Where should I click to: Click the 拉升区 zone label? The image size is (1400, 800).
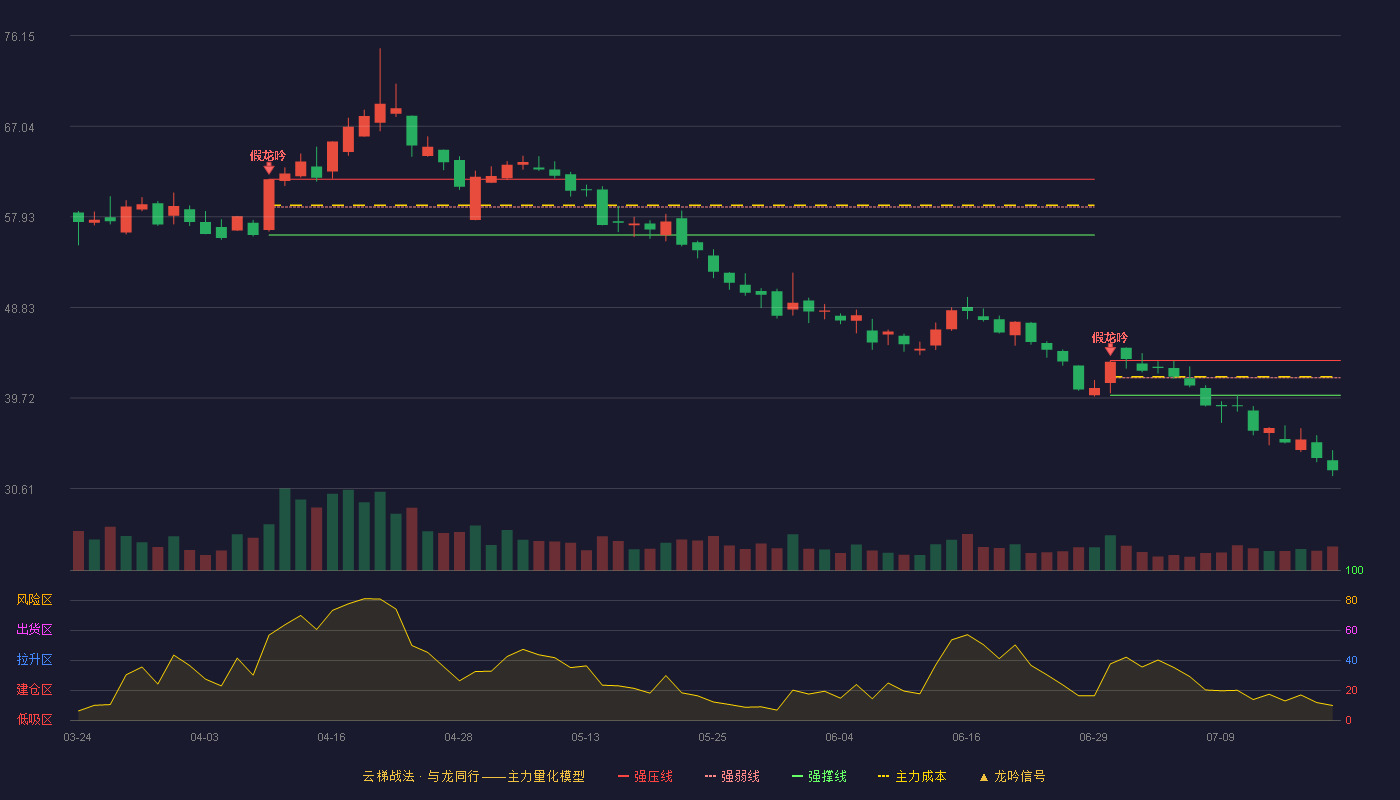[34, 660]
